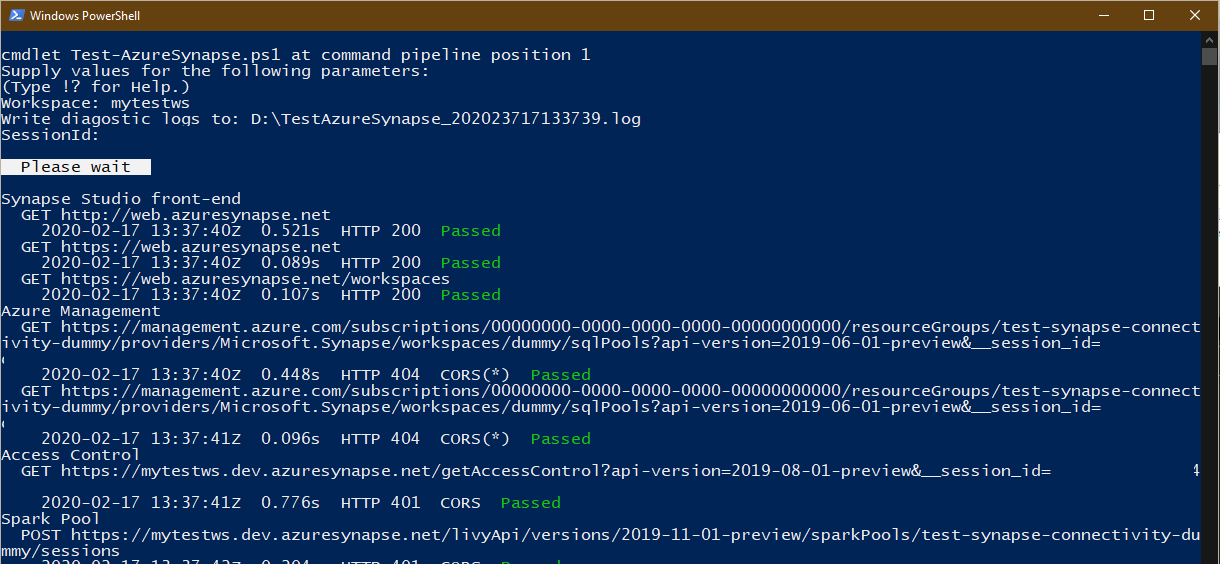Click the scrollbar up arrow
Image resolution: width=1220 pixels, height=564 pixels.
(x=1209, y=38)
